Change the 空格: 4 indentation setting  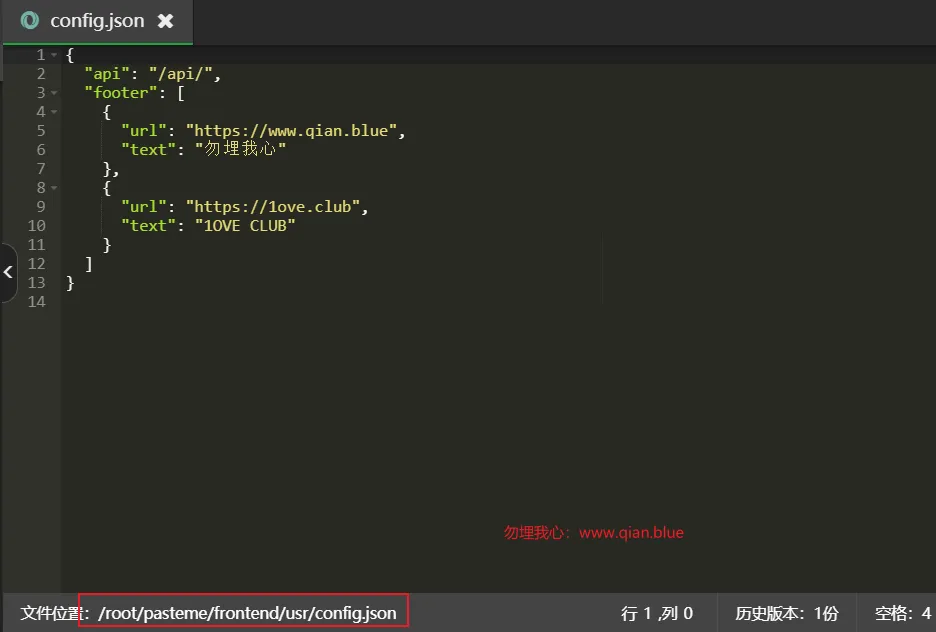click(x=902, y=613)
